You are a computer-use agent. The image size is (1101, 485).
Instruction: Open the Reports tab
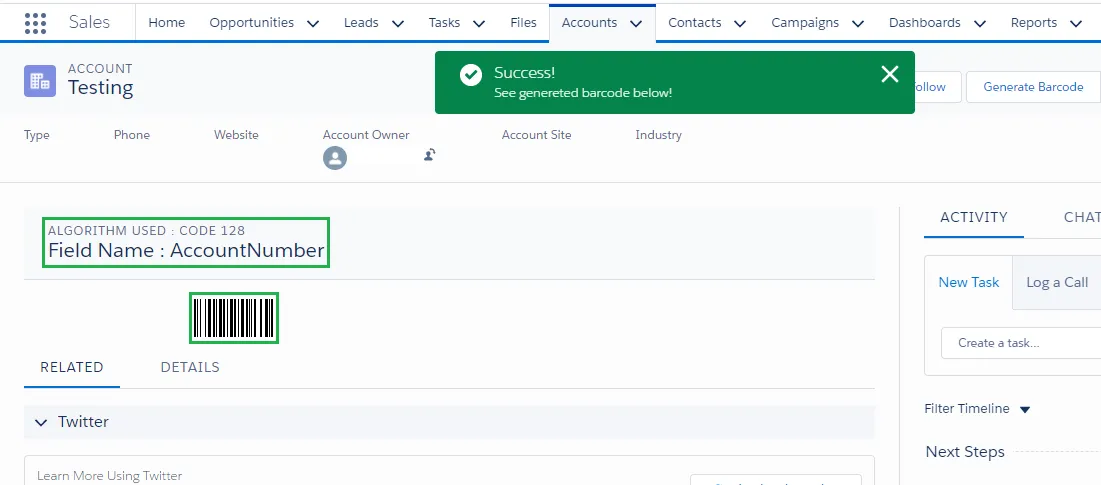pos(1034,22)
